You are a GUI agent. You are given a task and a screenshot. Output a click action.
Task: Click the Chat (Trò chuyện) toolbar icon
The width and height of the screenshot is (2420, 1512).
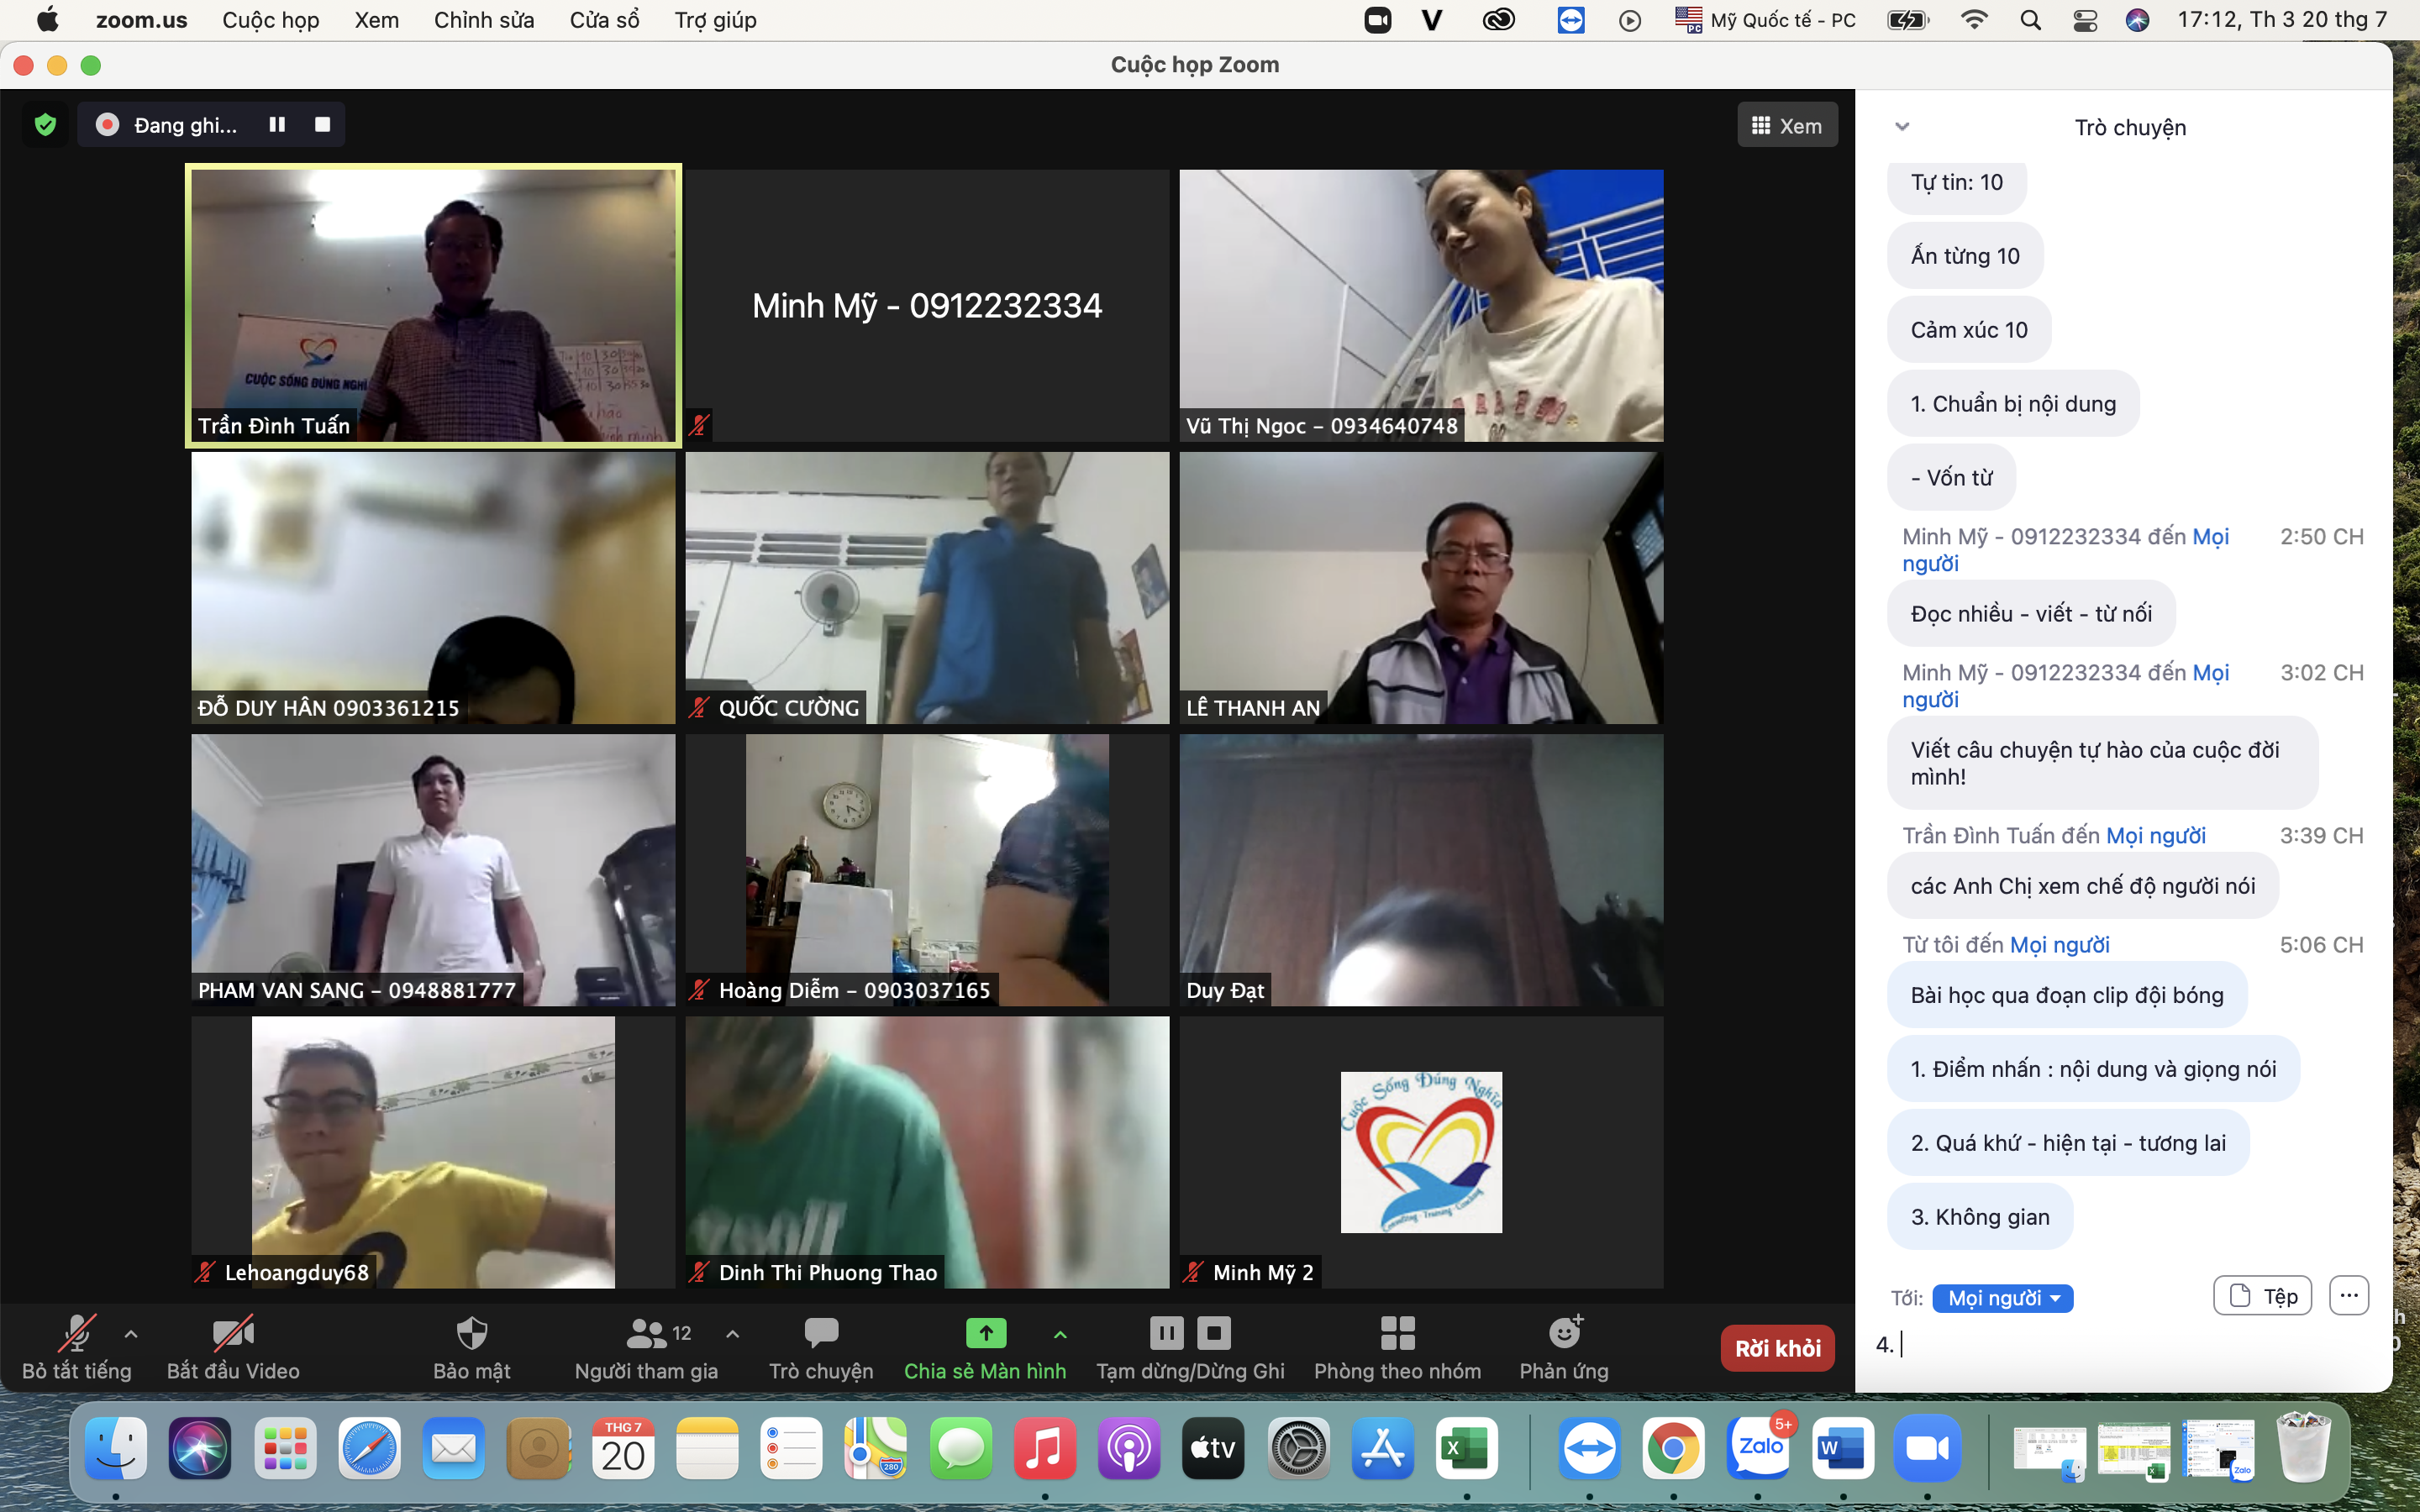tap(821, 1333)
